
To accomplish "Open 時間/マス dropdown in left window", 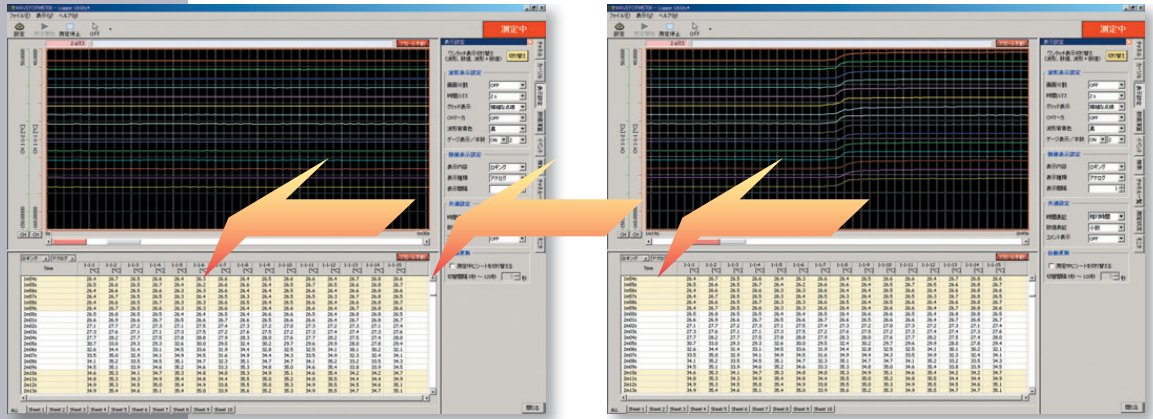I will pyautogui.click(x=508, y=96).
